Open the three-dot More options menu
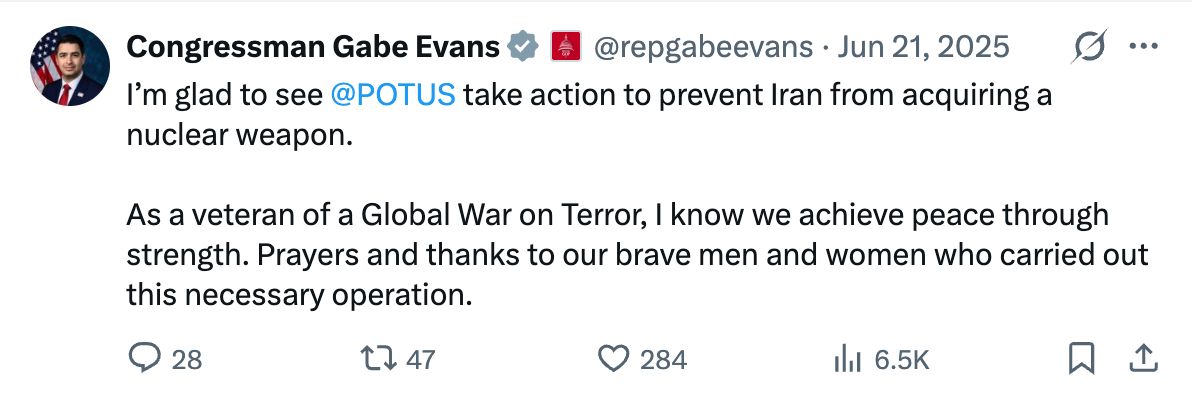Image resolution: width=1192 pixels, height=400 pixels. [1144, 47]
